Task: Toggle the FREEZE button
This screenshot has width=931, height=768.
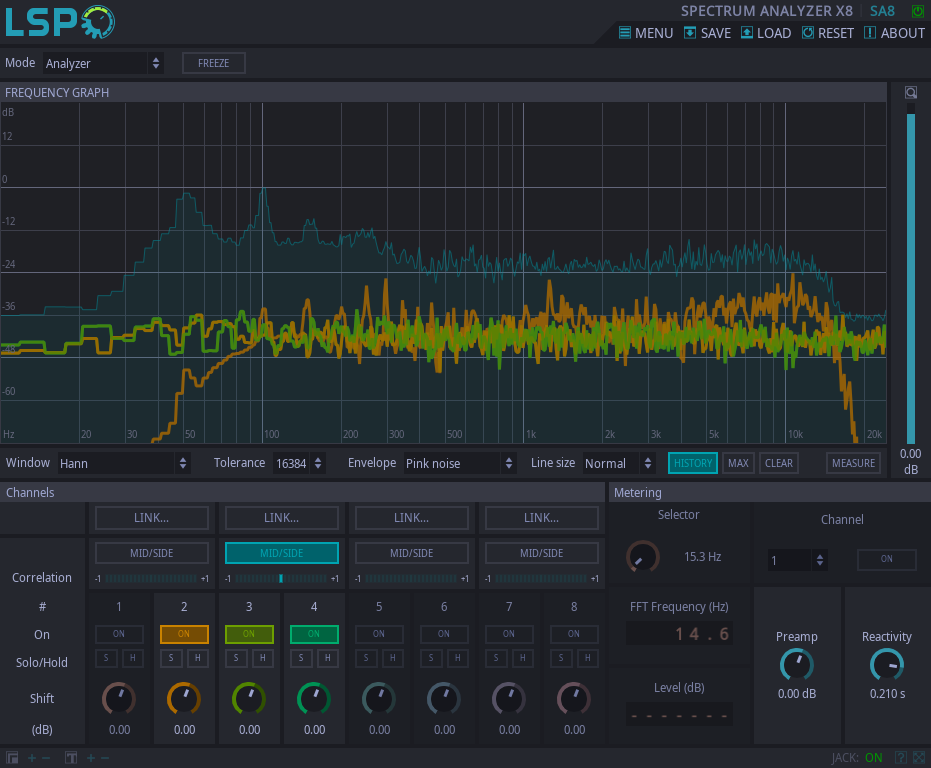Action: (214, 63)
